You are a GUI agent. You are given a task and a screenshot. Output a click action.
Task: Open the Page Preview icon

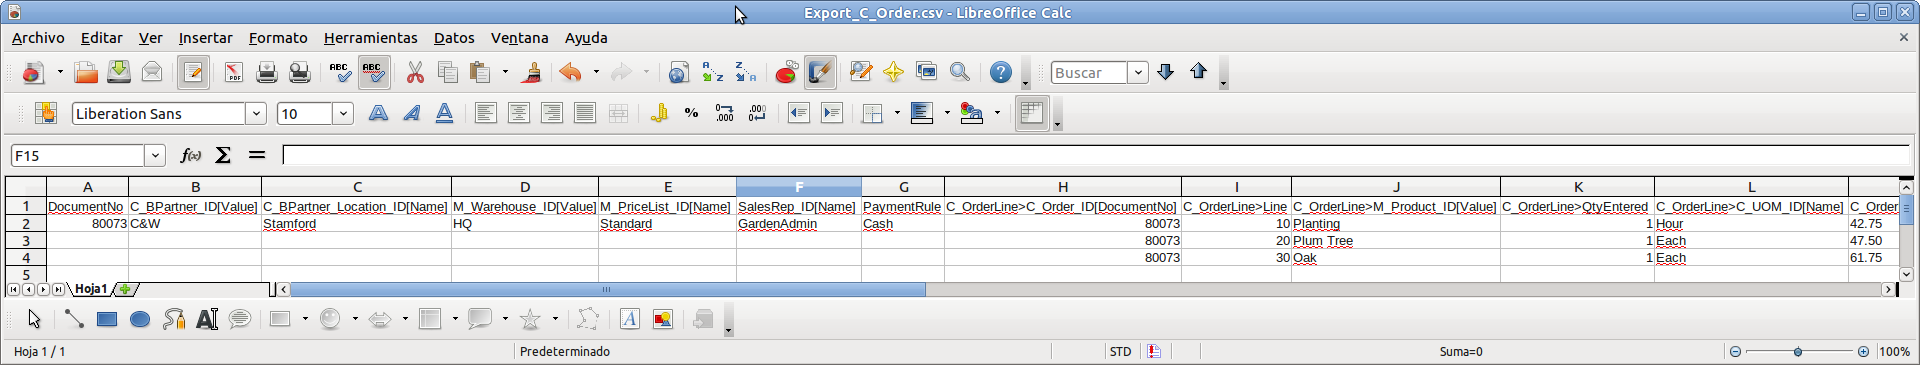[x=299, y=72]
